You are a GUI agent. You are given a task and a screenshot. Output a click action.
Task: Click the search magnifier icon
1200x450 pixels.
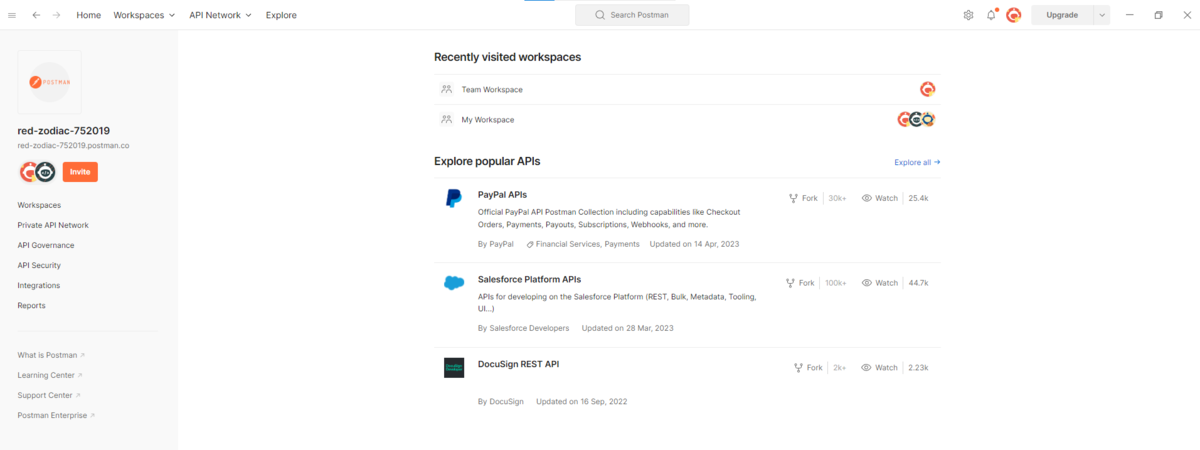[x=600, y=15]
